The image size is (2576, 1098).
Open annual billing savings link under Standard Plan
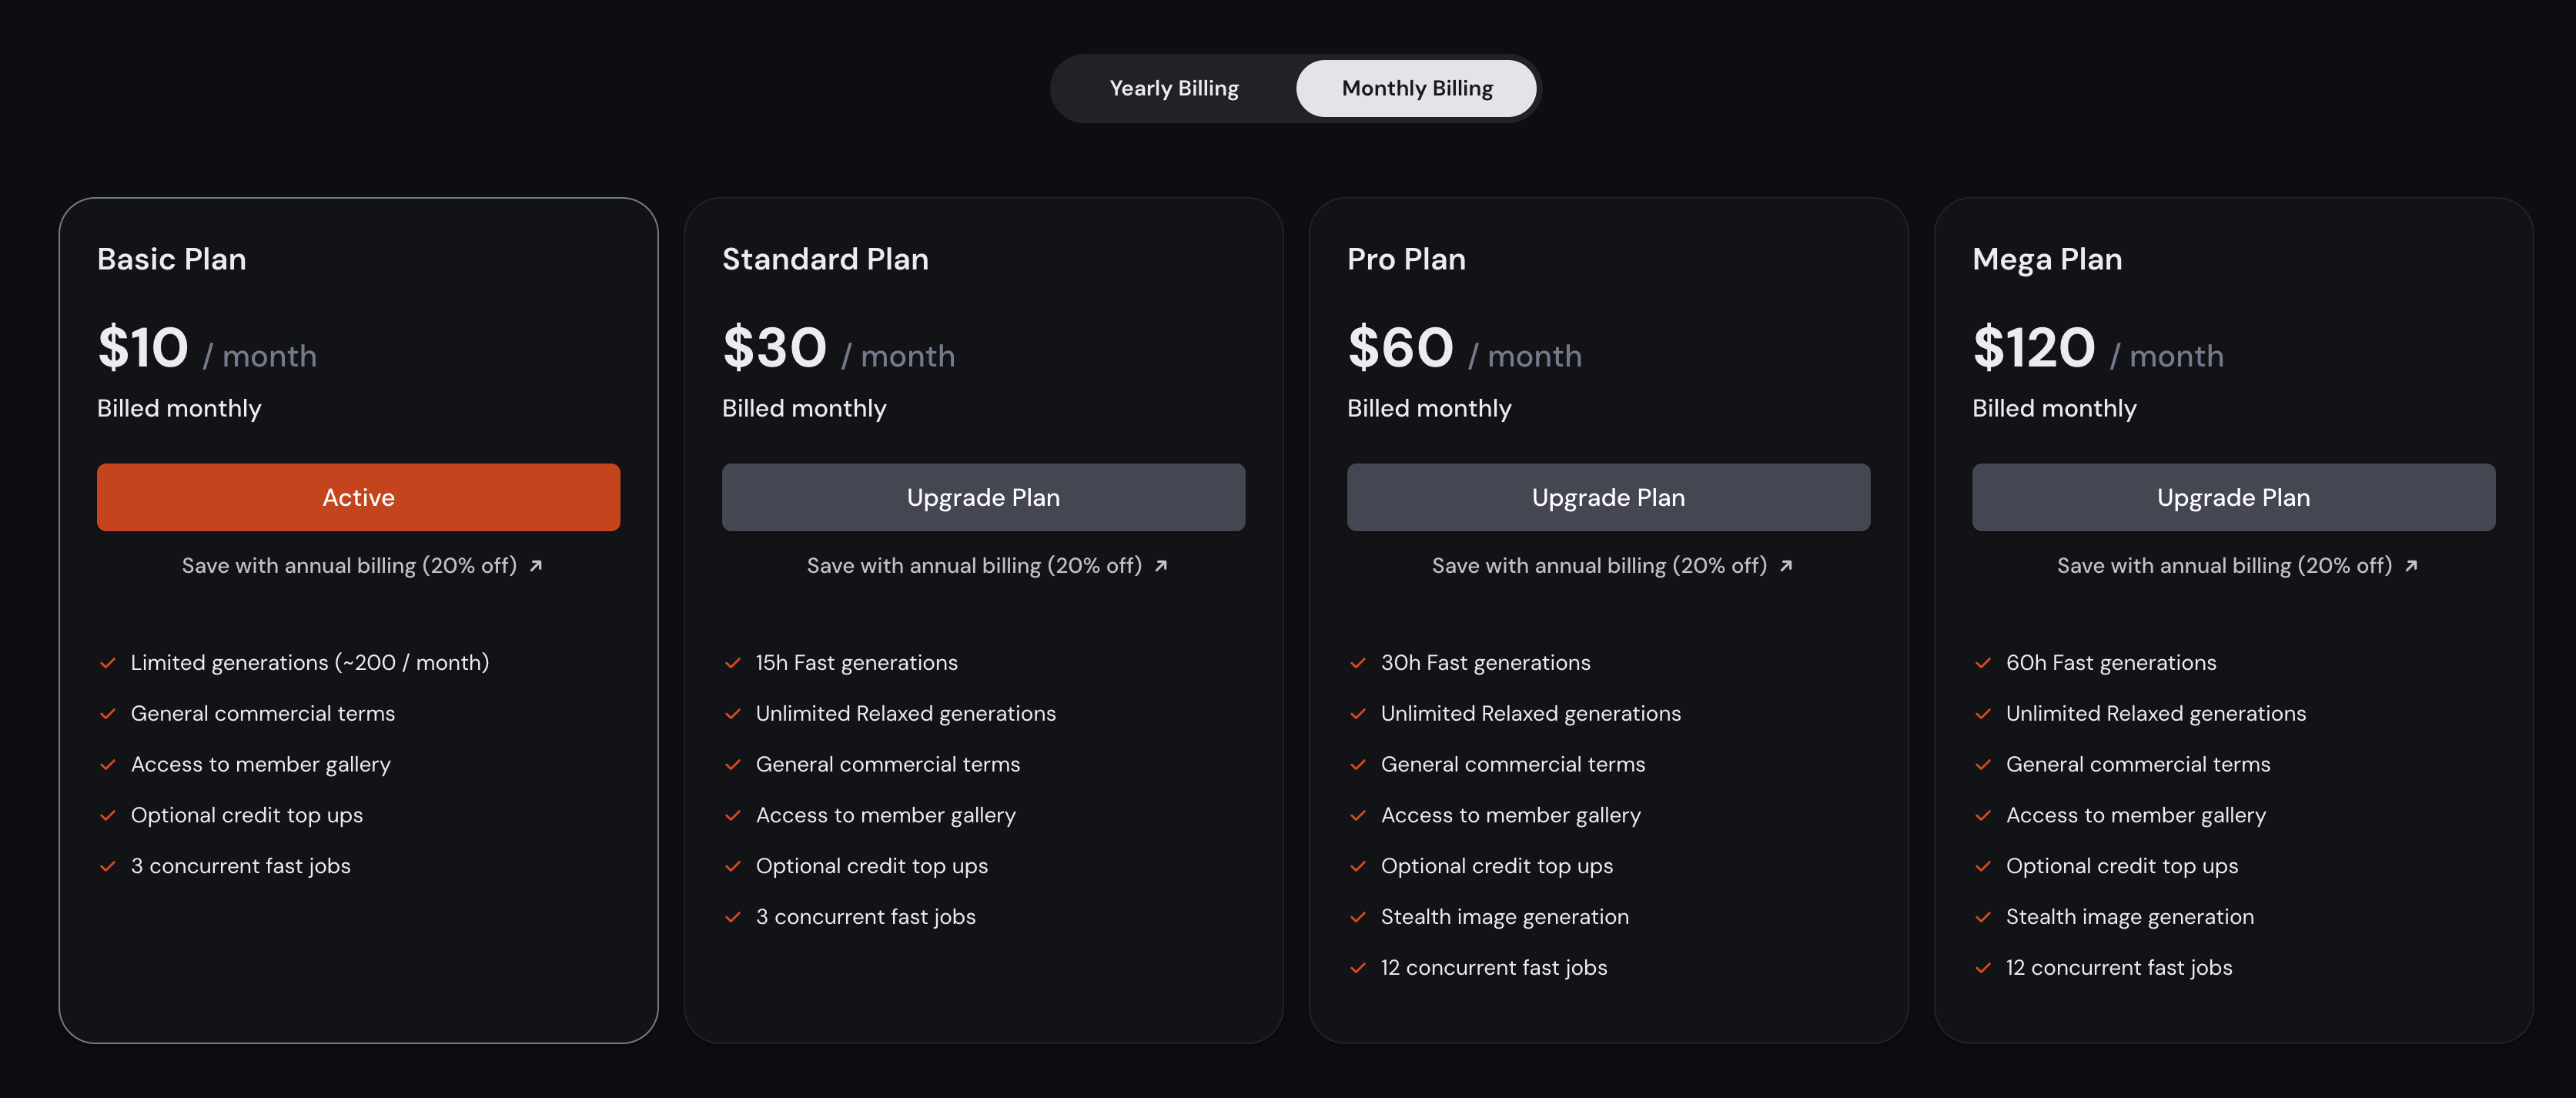(974, 566)
